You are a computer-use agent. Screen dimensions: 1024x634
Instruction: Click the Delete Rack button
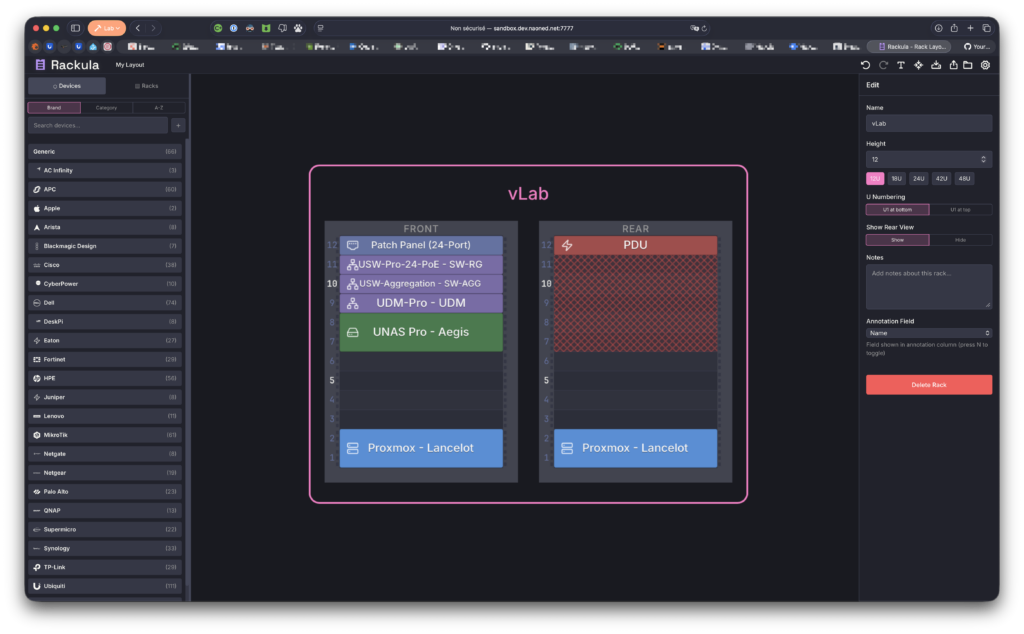click(929, 384)
